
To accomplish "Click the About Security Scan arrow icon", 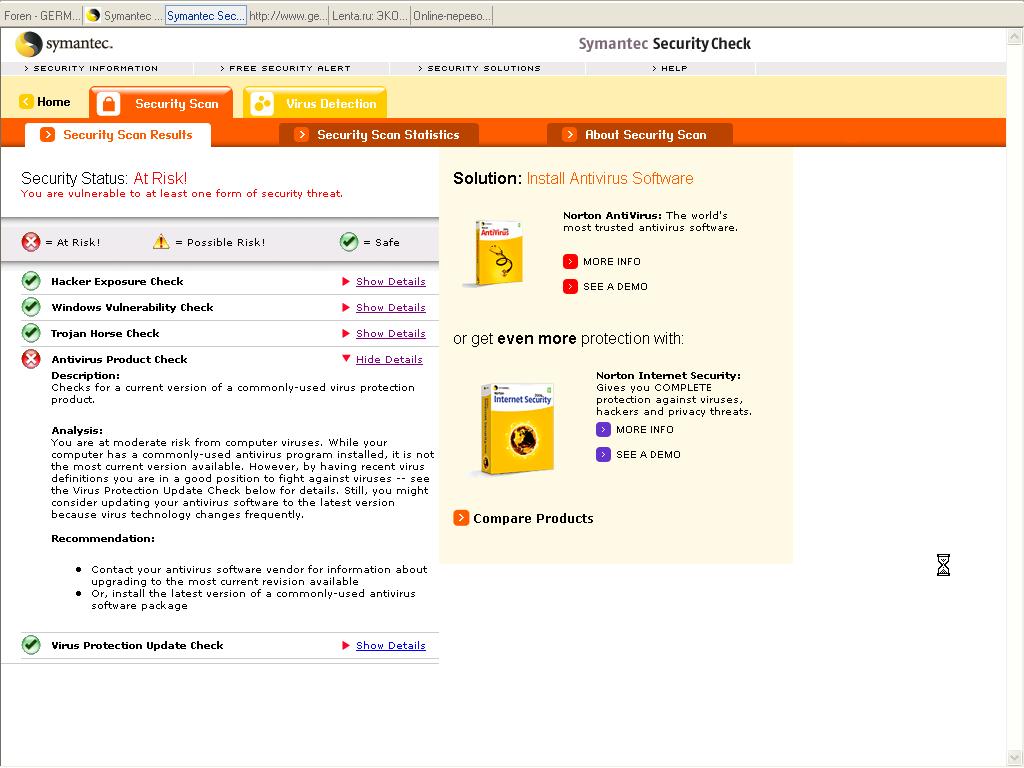I will pos(569,135).
